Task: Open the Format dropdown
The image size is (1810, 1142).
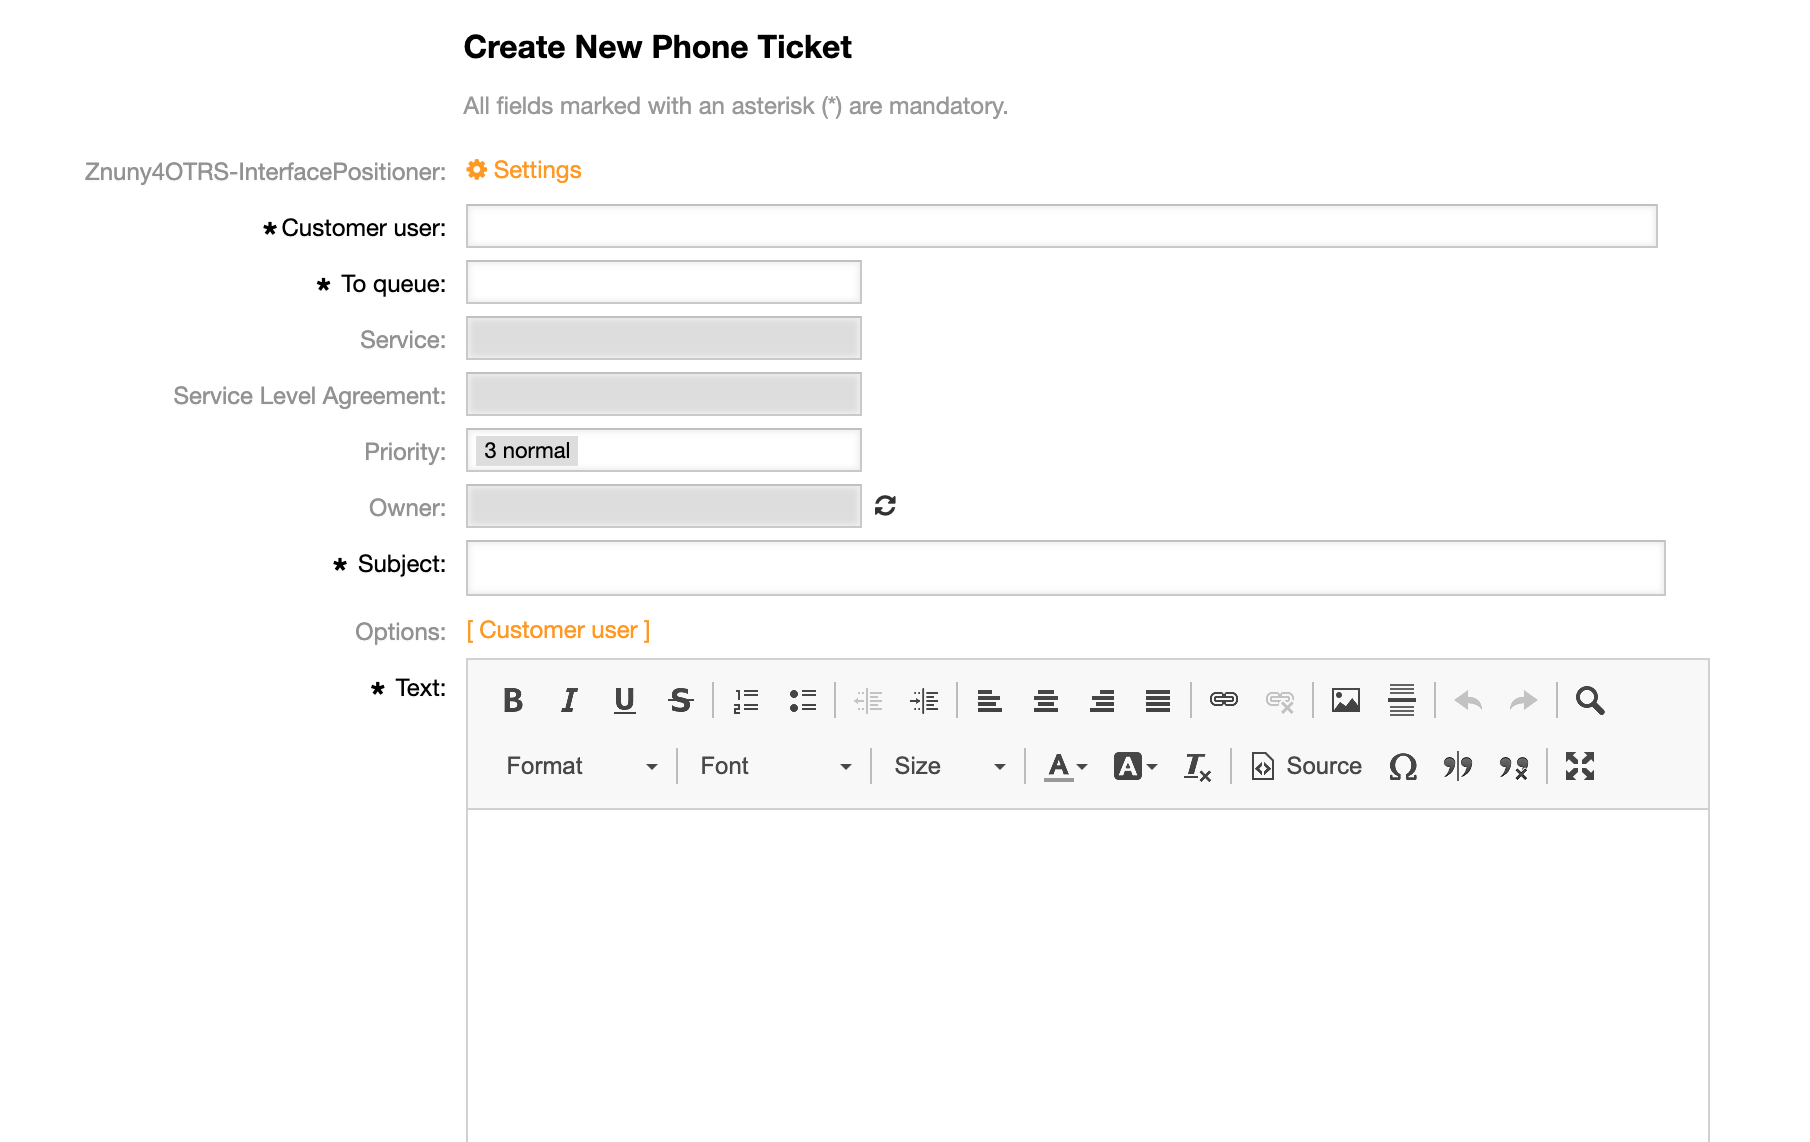Action: (581, 766)
